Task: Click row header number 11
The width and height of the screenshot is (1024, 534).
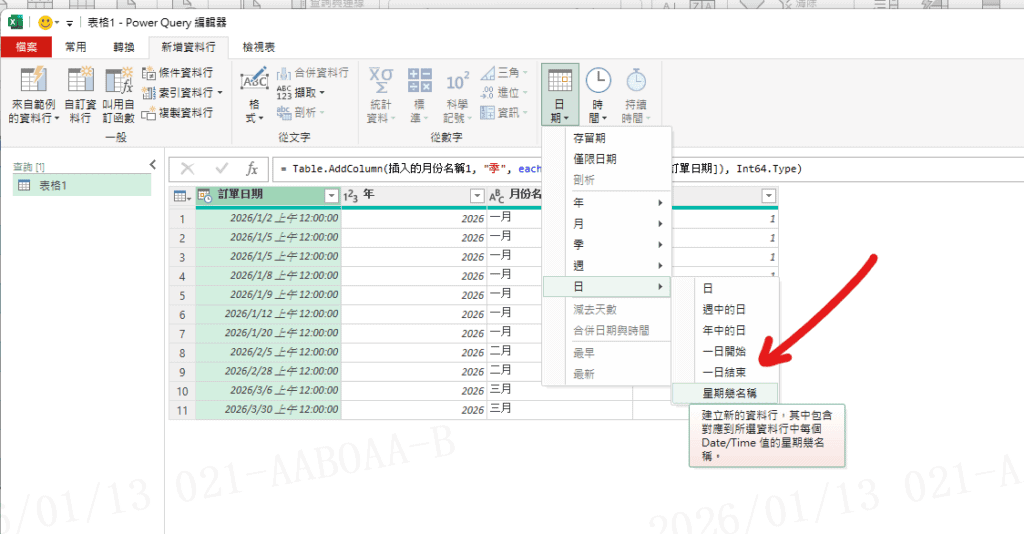Action: click(182, 410)
